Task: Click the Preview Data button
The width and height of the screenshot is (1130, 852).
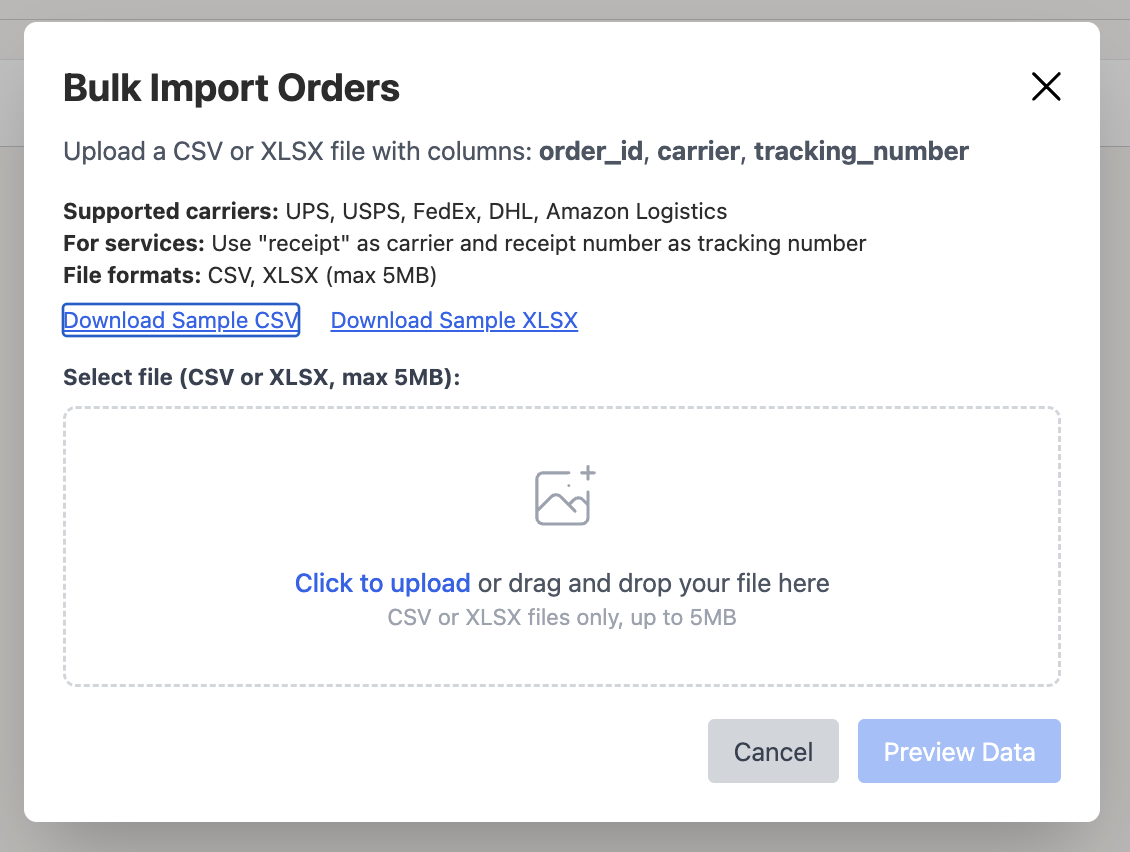Action: tap(958, 751)
